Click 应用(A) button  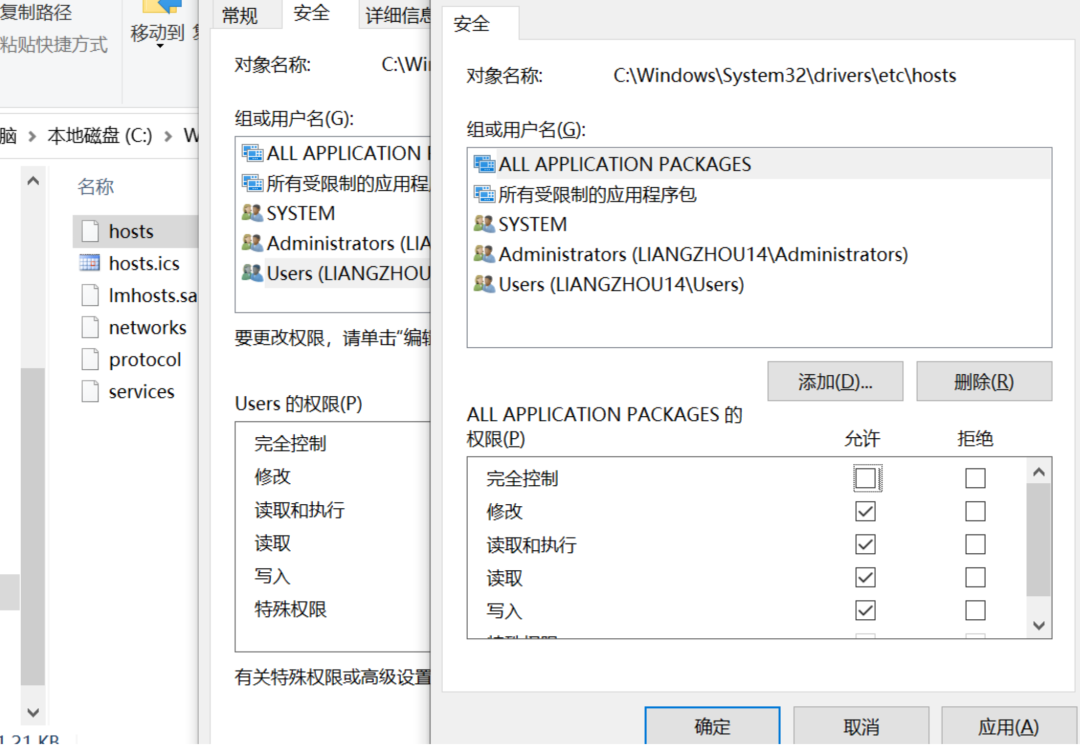(x=1008, y=726)
